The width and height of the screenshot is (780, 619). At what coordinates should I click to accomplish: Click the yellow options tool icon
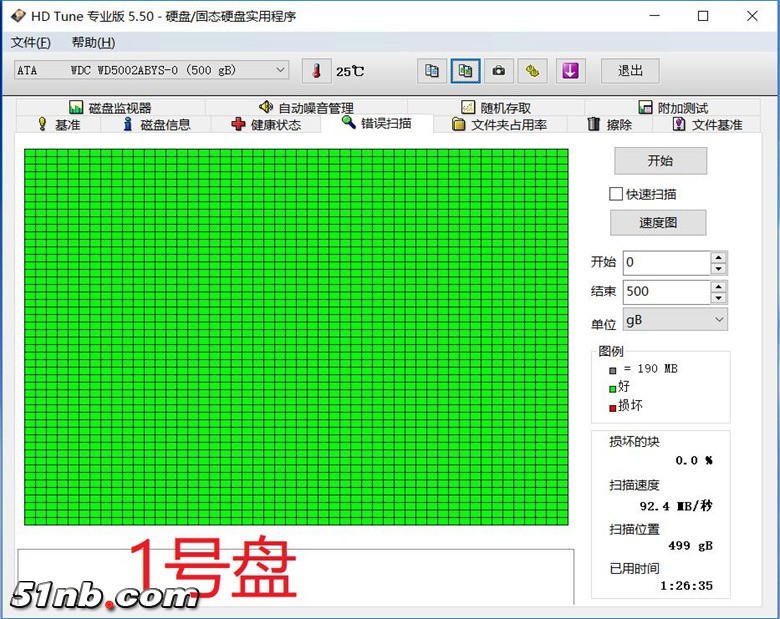click(533, 71)
